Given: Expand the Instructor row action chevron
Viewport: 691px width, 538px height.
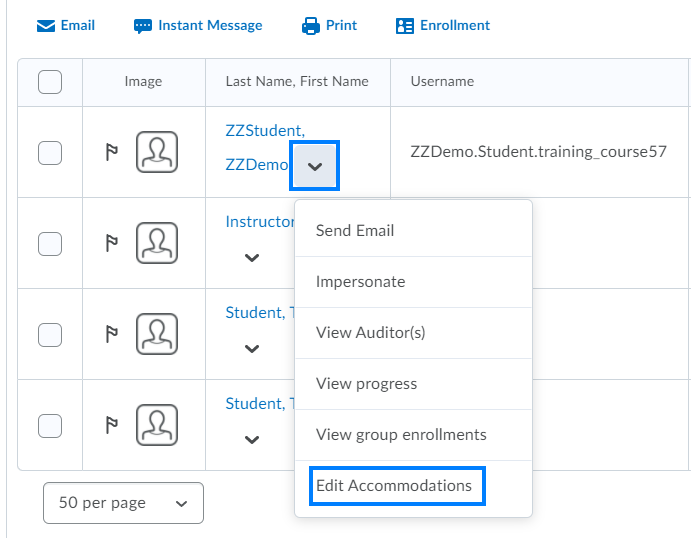Looking at the screenshot, I should (252, 258).
